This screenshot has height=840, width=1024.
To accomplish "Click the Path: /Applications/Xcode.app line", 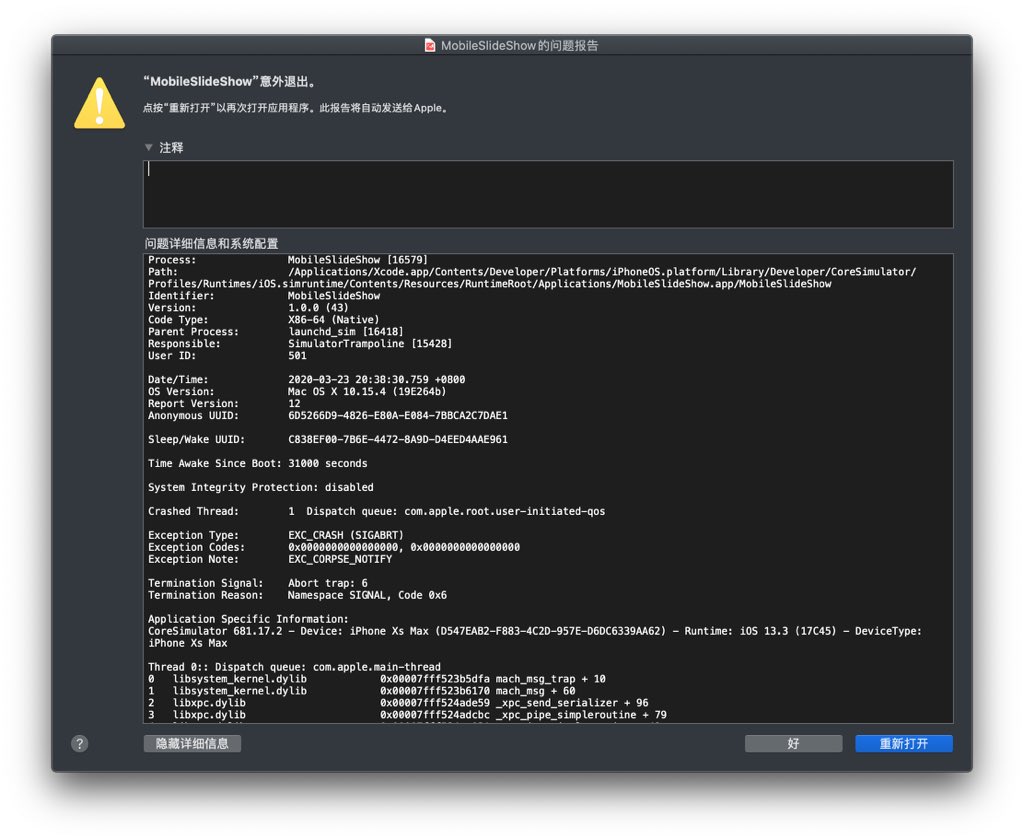I will point(532,278).
